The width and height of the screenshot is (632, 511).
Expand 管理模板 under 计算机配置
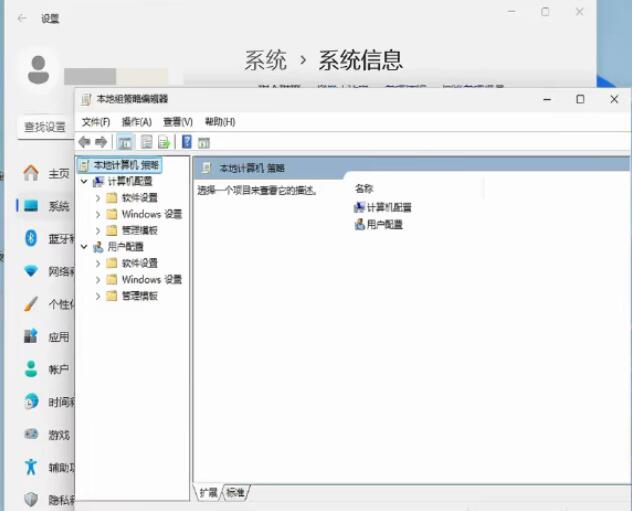point(98,231)
